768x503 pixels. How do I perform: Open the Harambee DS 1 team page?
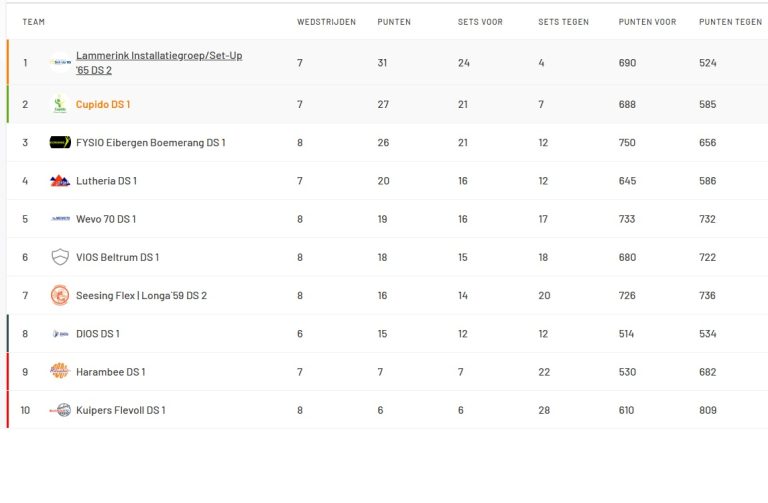(x=110, y=372)
